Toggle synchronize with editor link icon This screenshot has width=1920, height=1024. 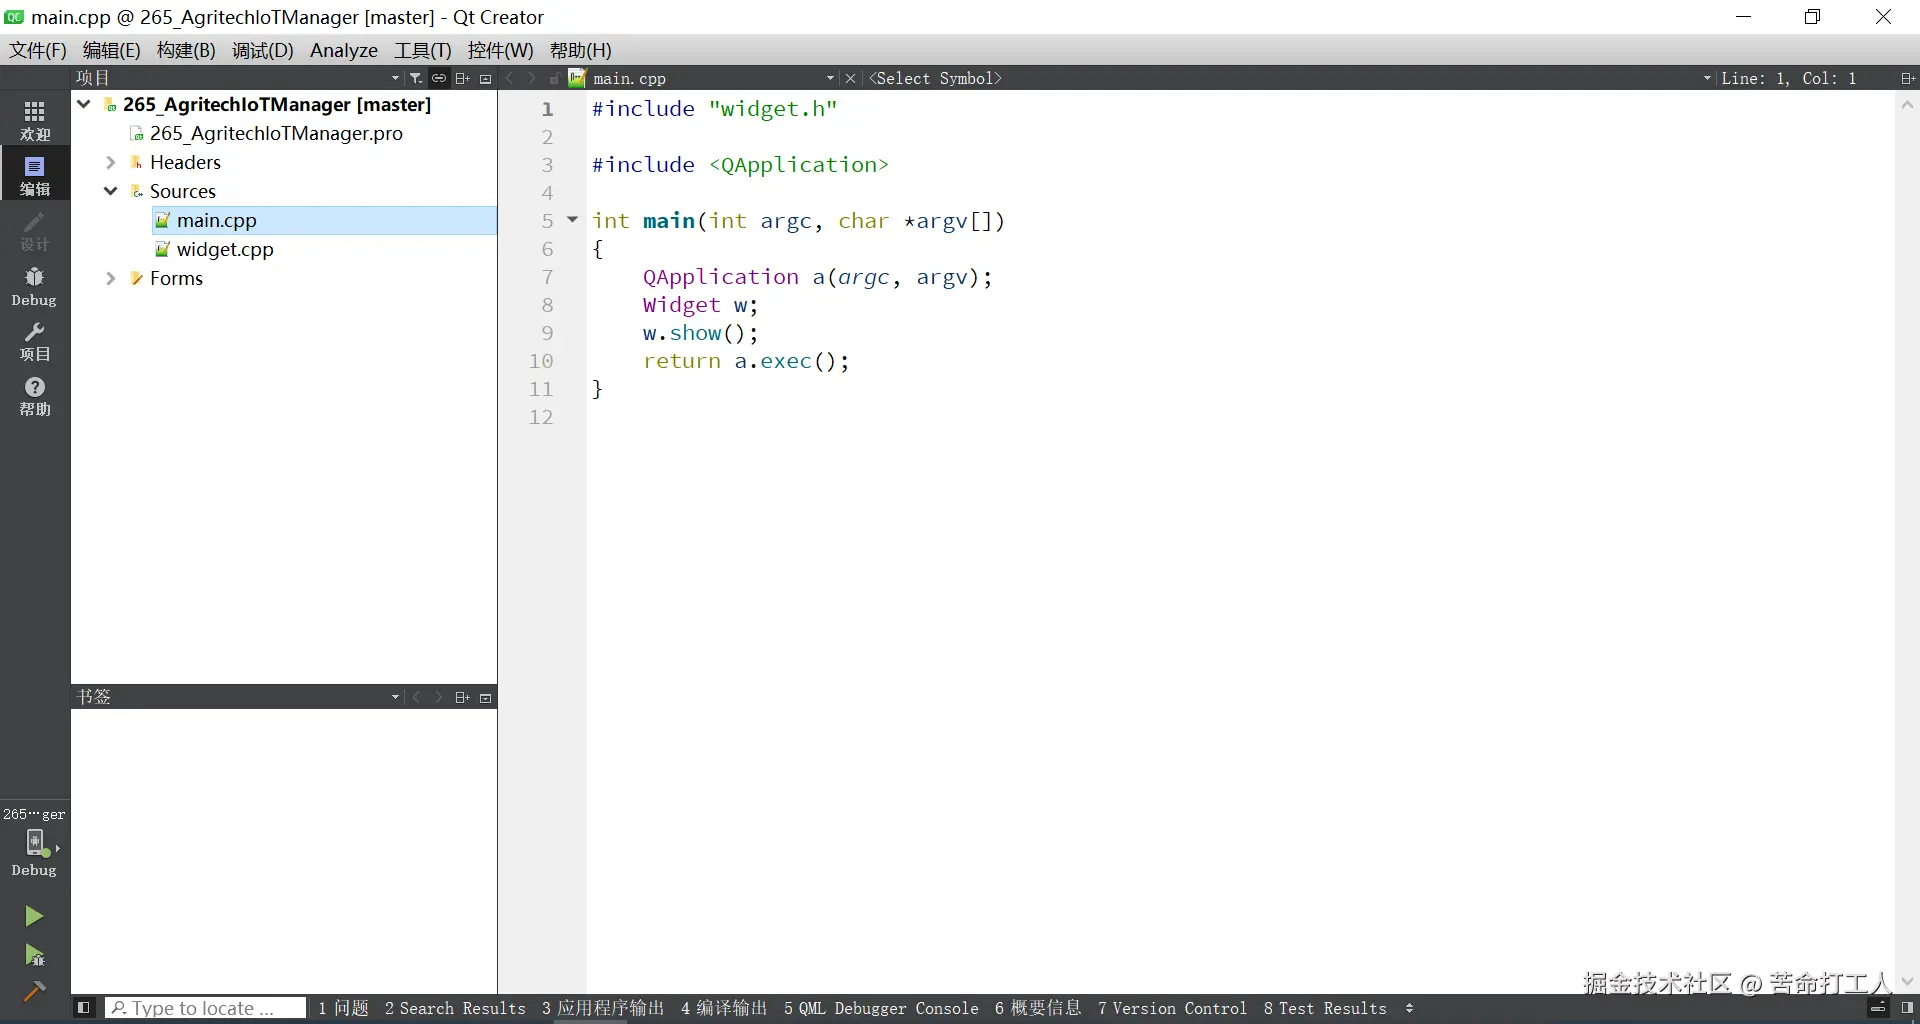(x=439, y=78)
